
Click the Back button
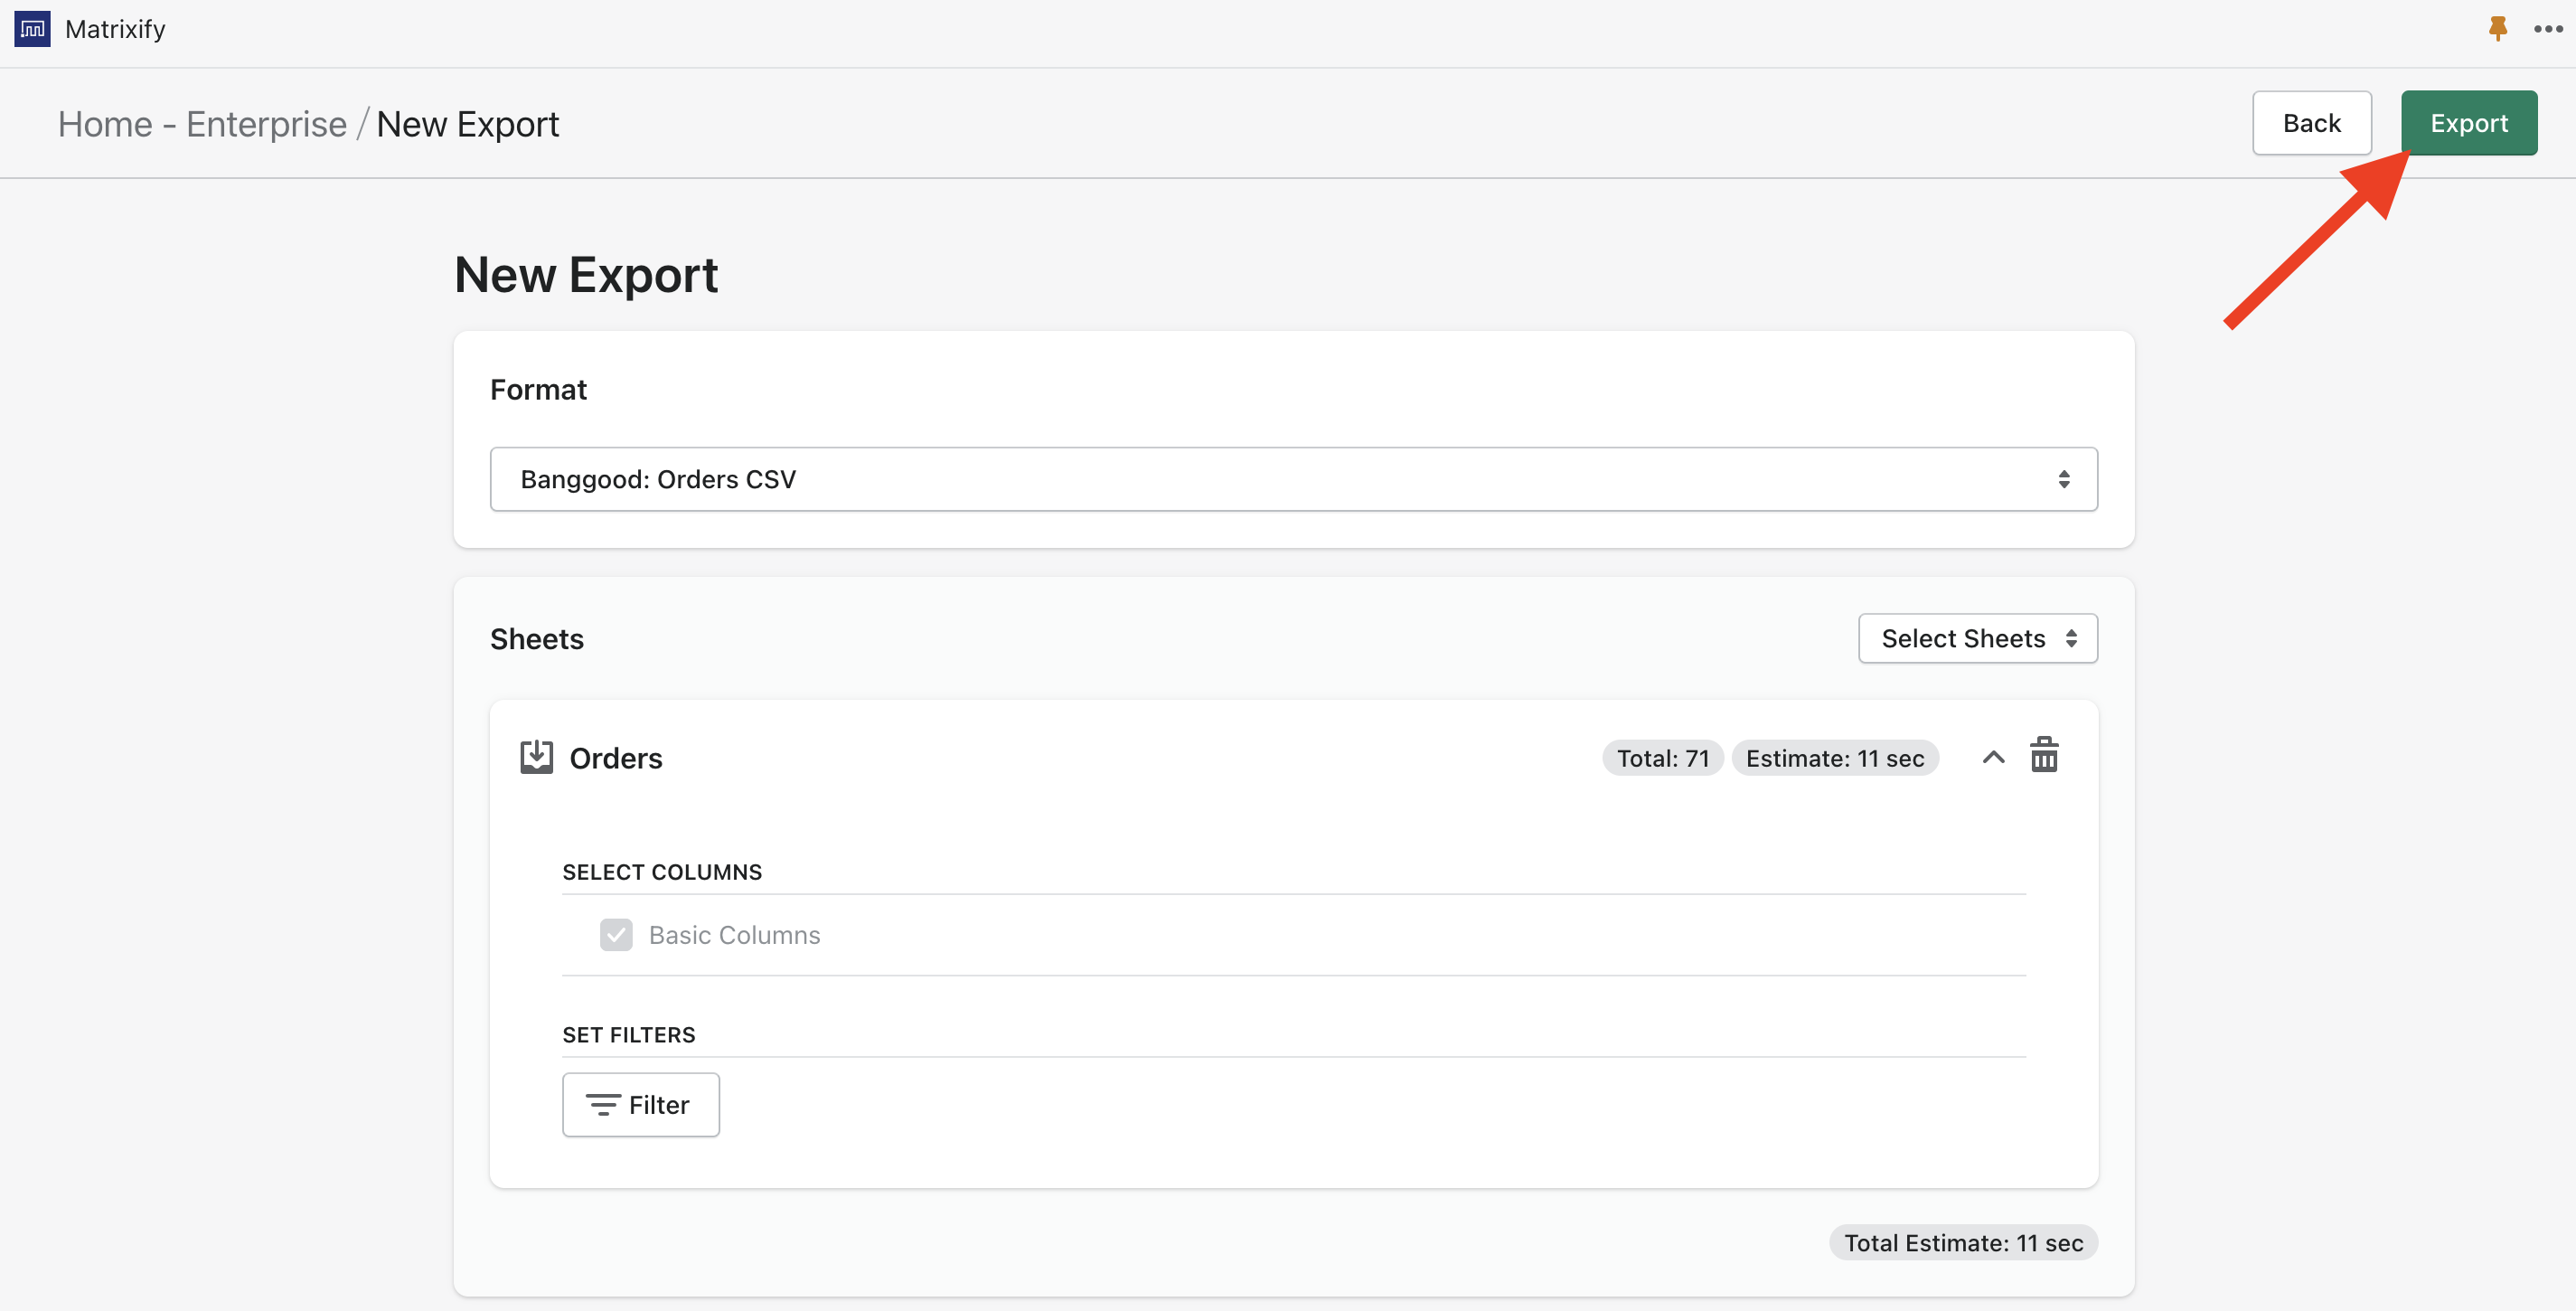(x=2311, y=122)
